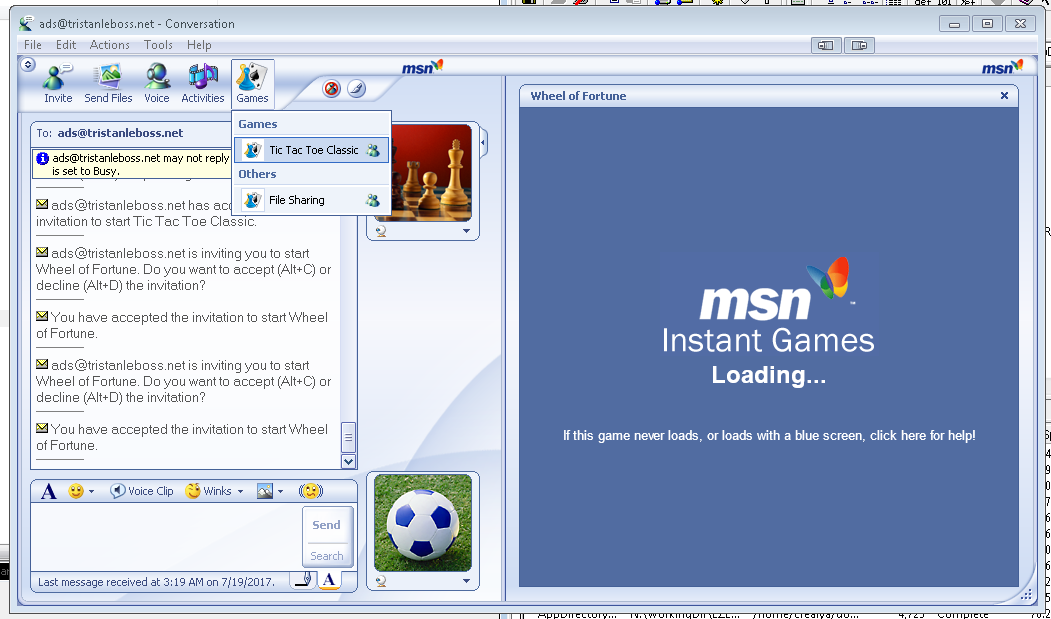Click 'Last message received at 3:19 AM' status
This screenshot has width=1051, height=619.
(x=156, y=582)
